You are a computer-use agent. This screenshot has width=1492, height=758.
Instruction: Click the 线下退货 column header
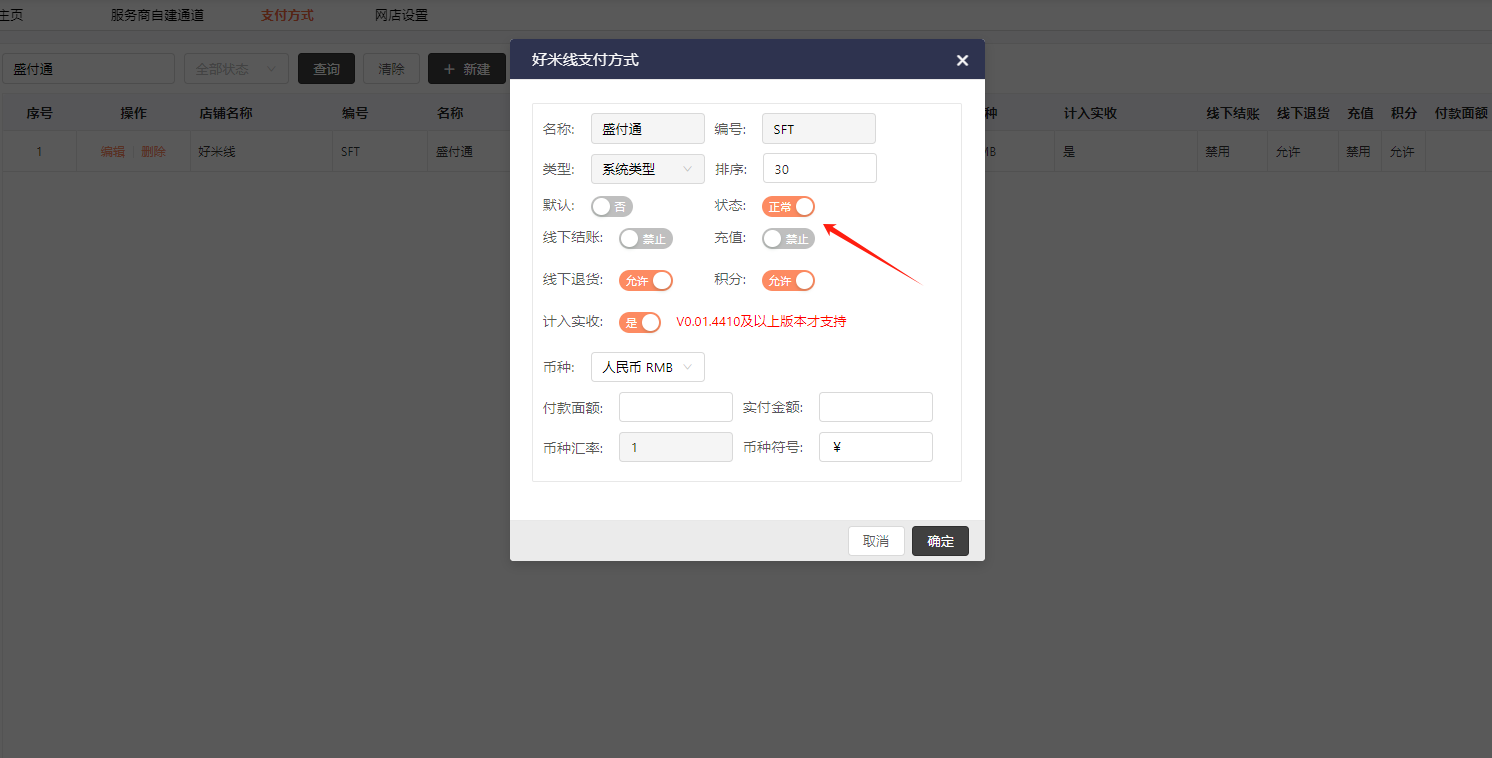click(x=1303, y=113)
